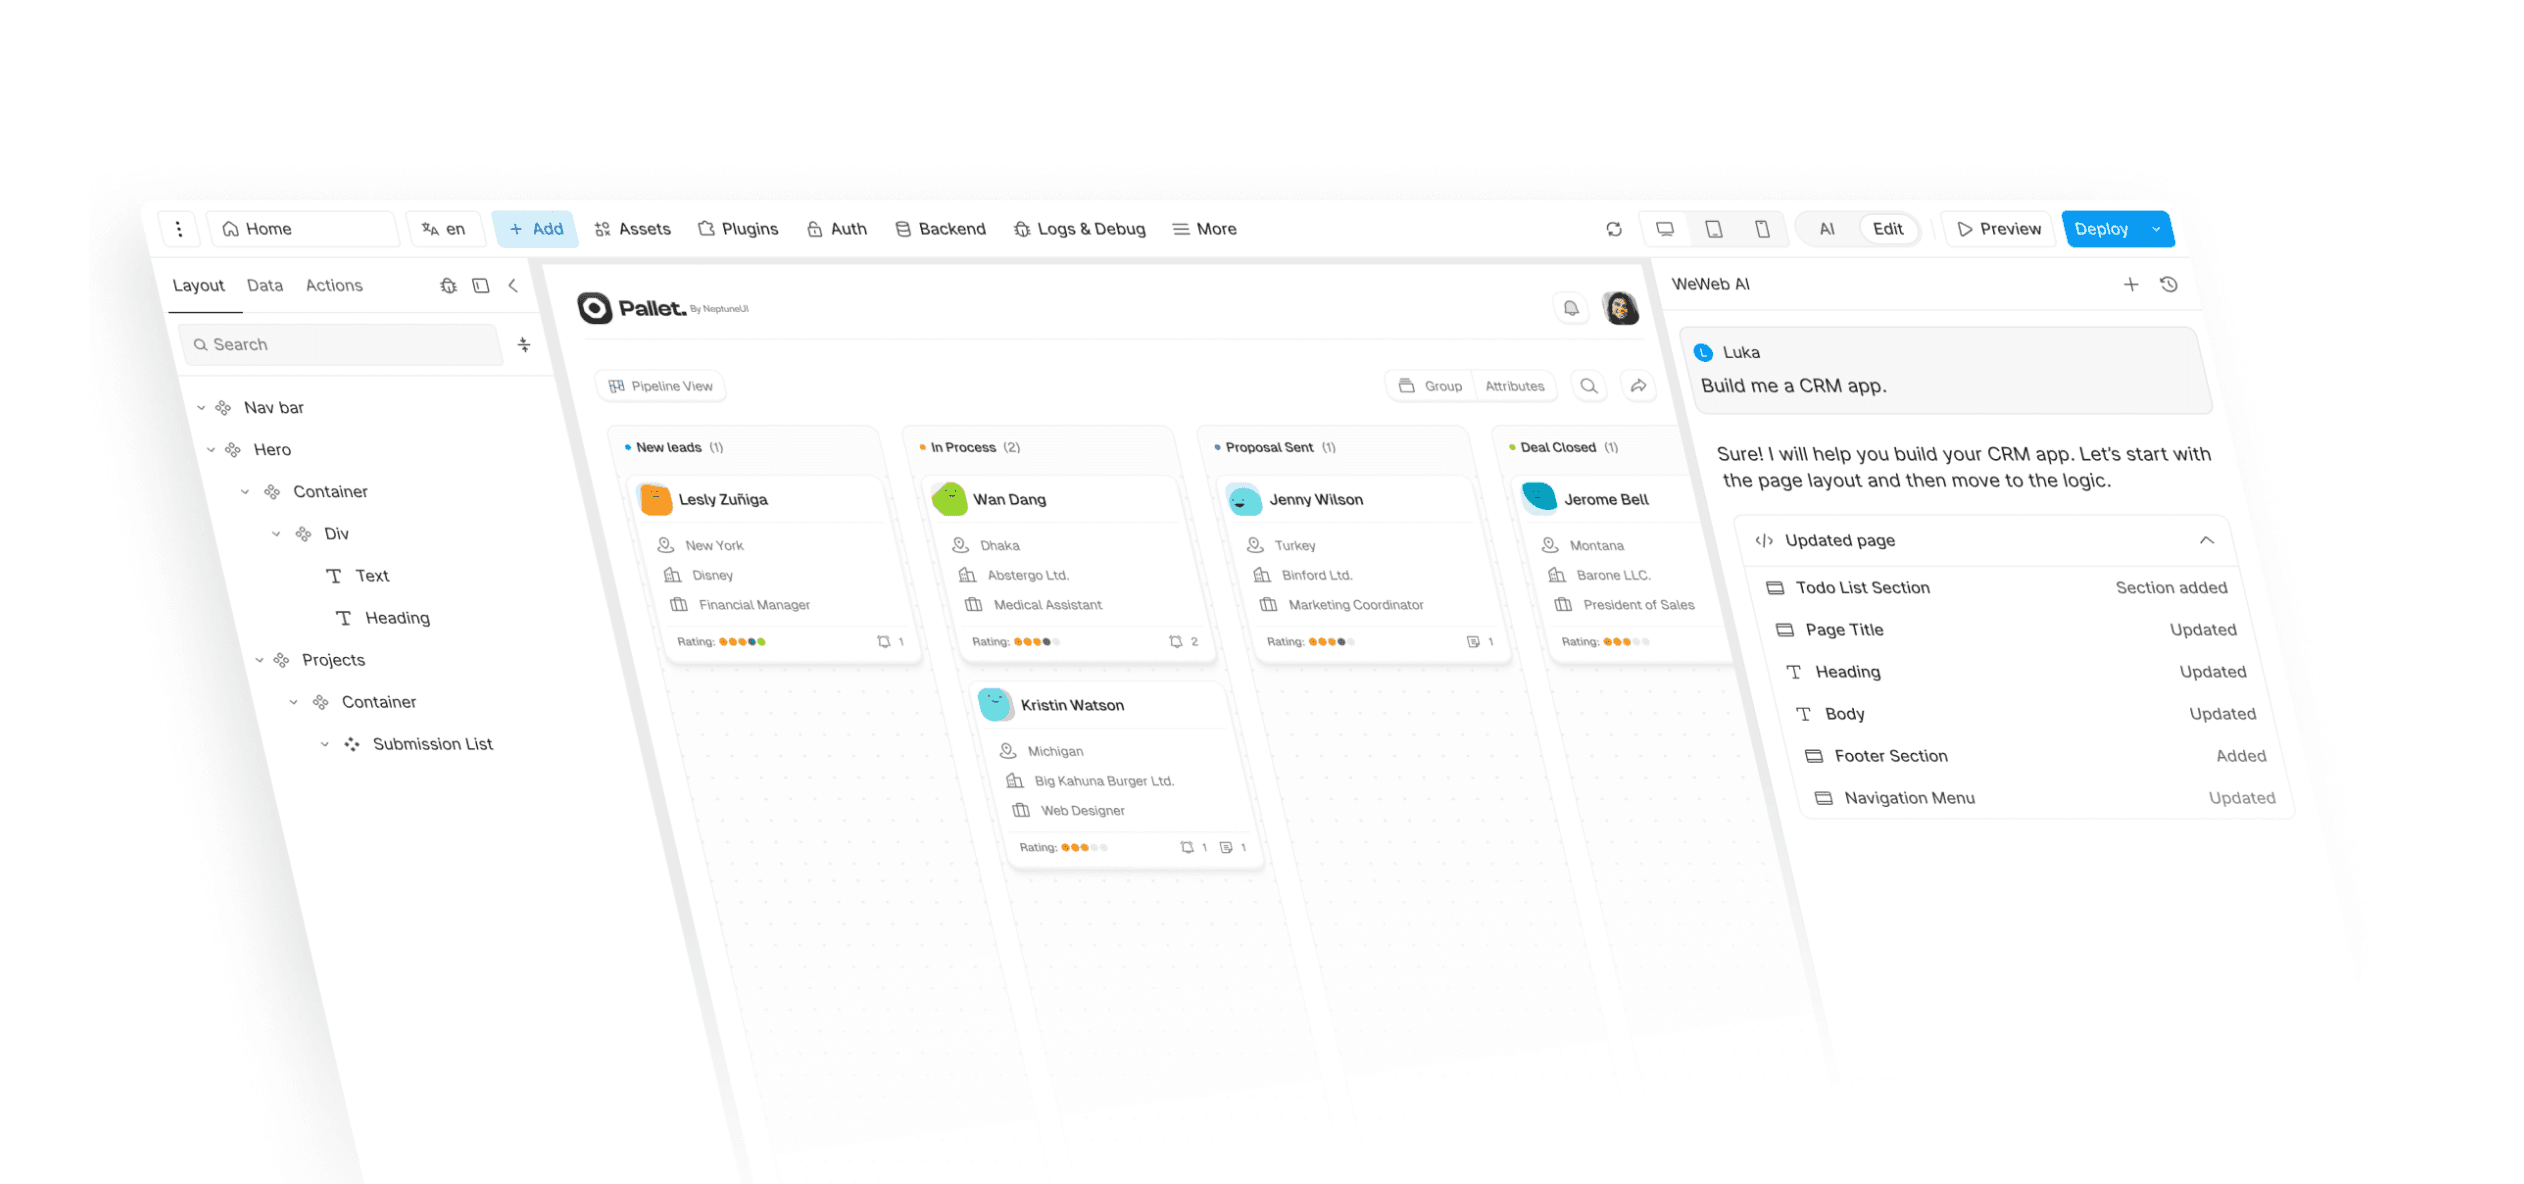
Task: Click the share icon above the pipeline board
Action: (x=1639, y=386)
